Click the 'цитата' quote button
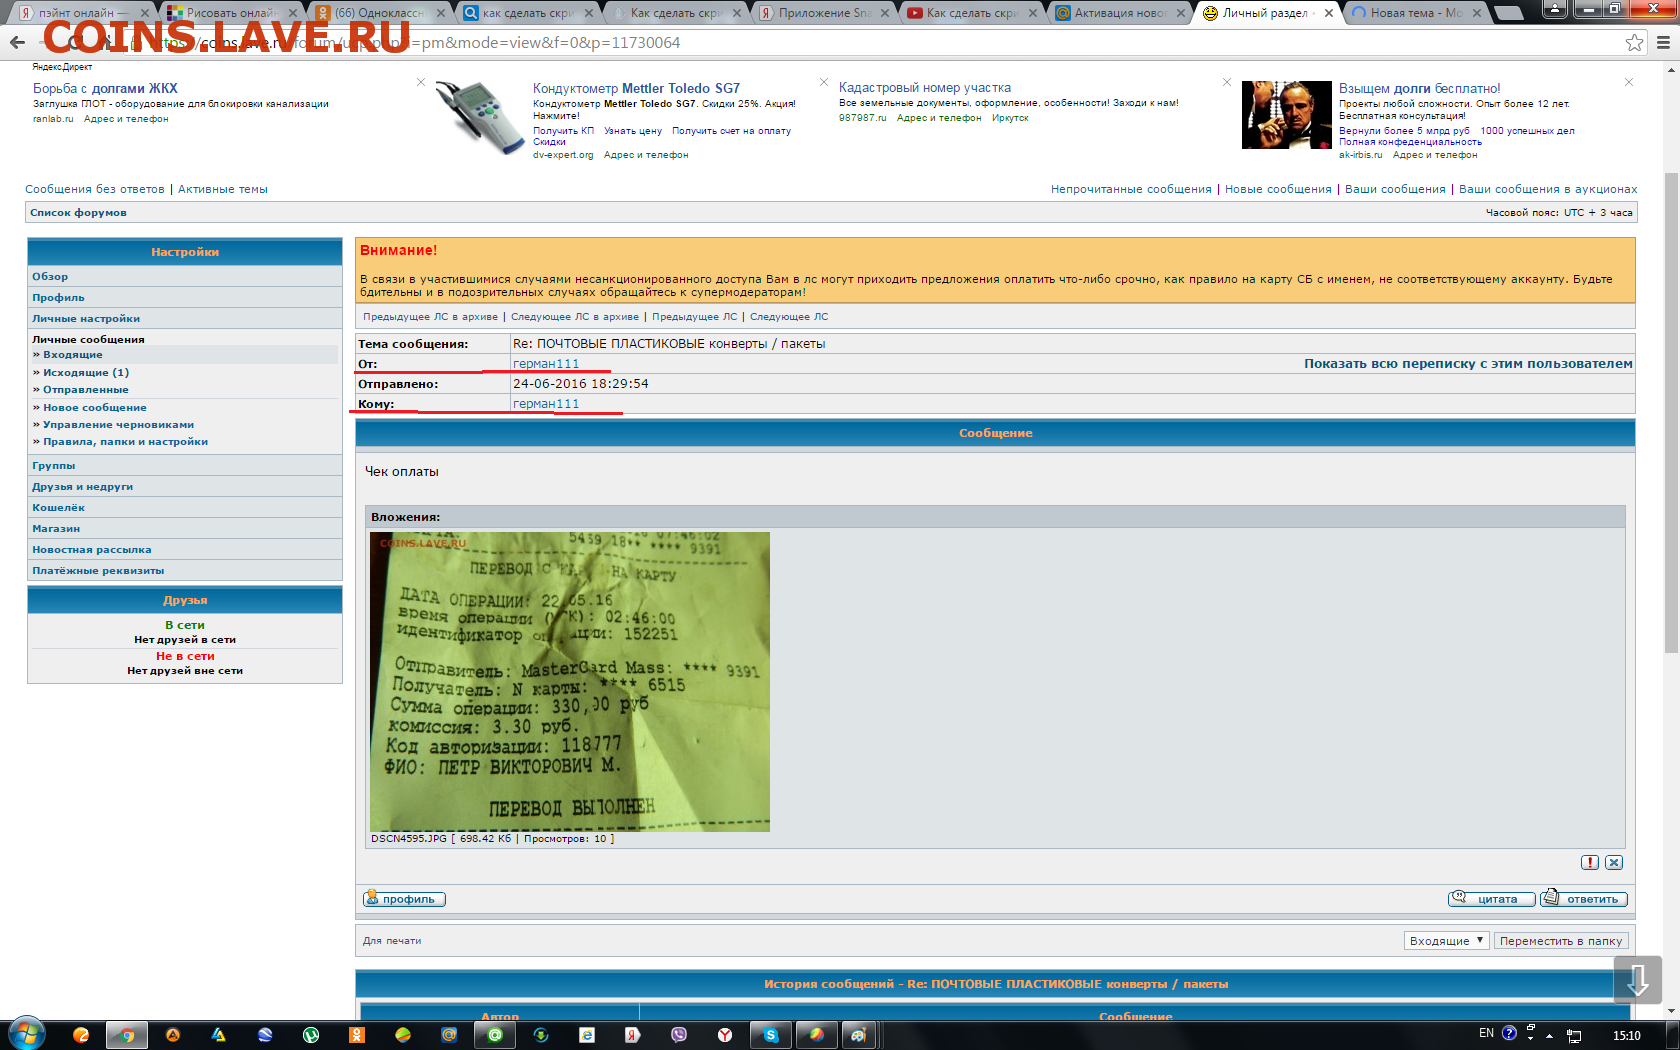This screenshot has width=1680, height=1050. pyautogui.click(x=1491, y=899)
